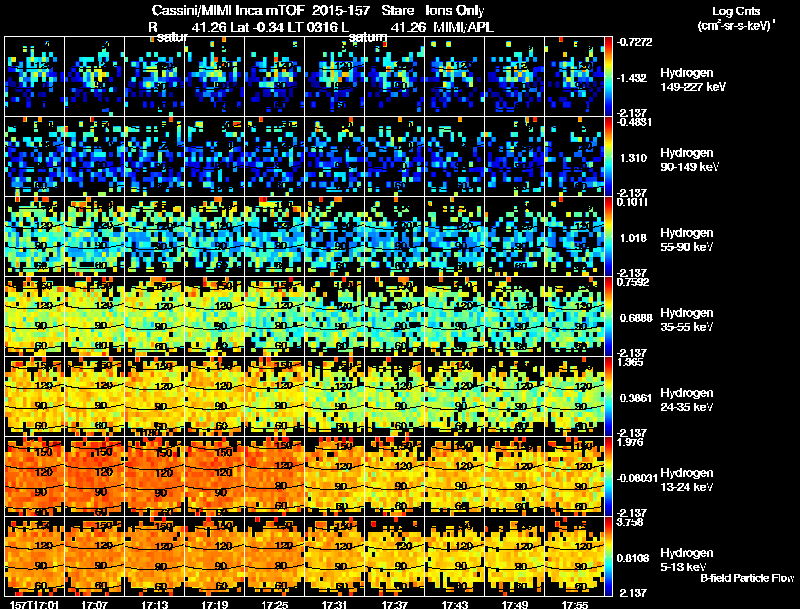Click the '-0.06031' color scale value
The height and width of the screenshot is (609, 800).
pyautogui.click(x=636, y=478)
